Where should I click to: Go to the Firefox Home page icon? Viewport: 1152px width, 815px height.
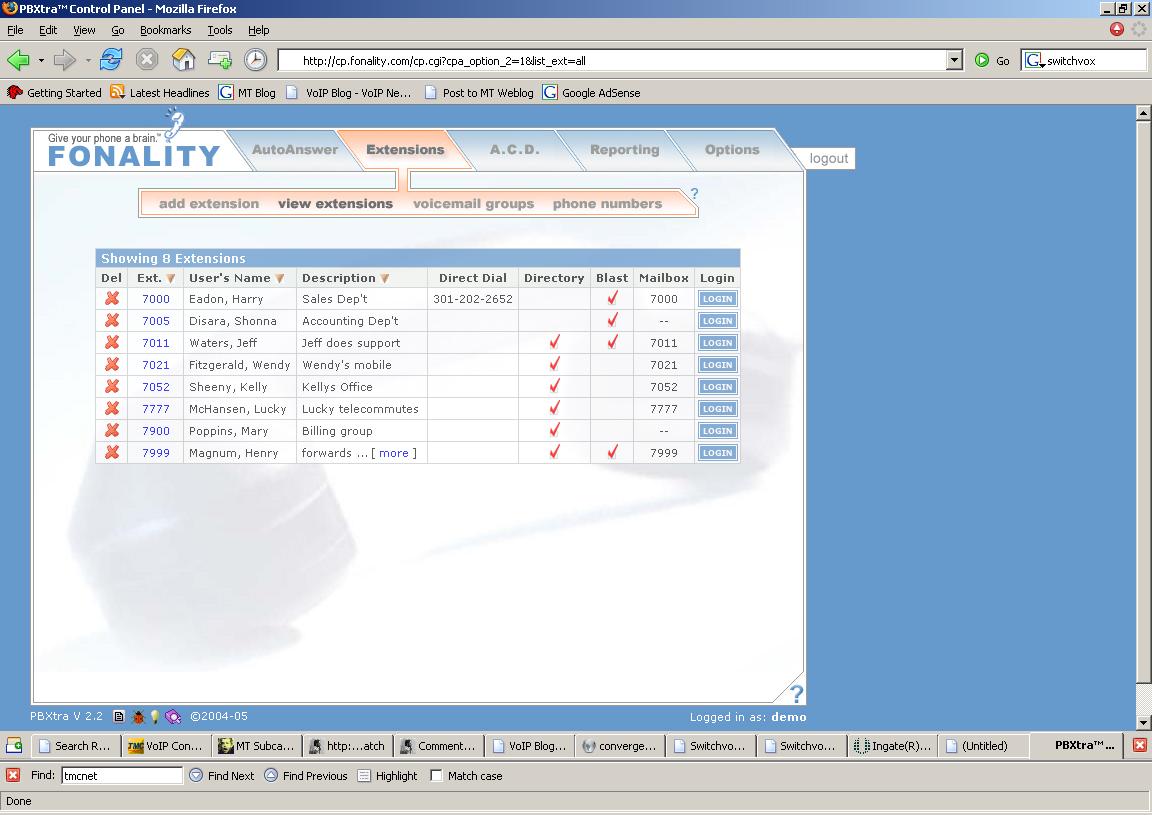point(184,60)
